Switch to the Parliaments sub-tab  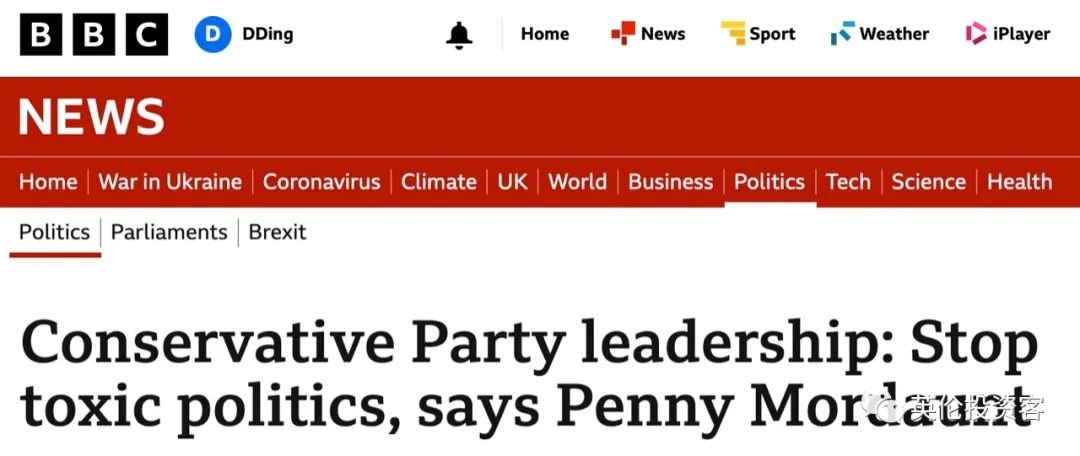click(x=169, y=232)
